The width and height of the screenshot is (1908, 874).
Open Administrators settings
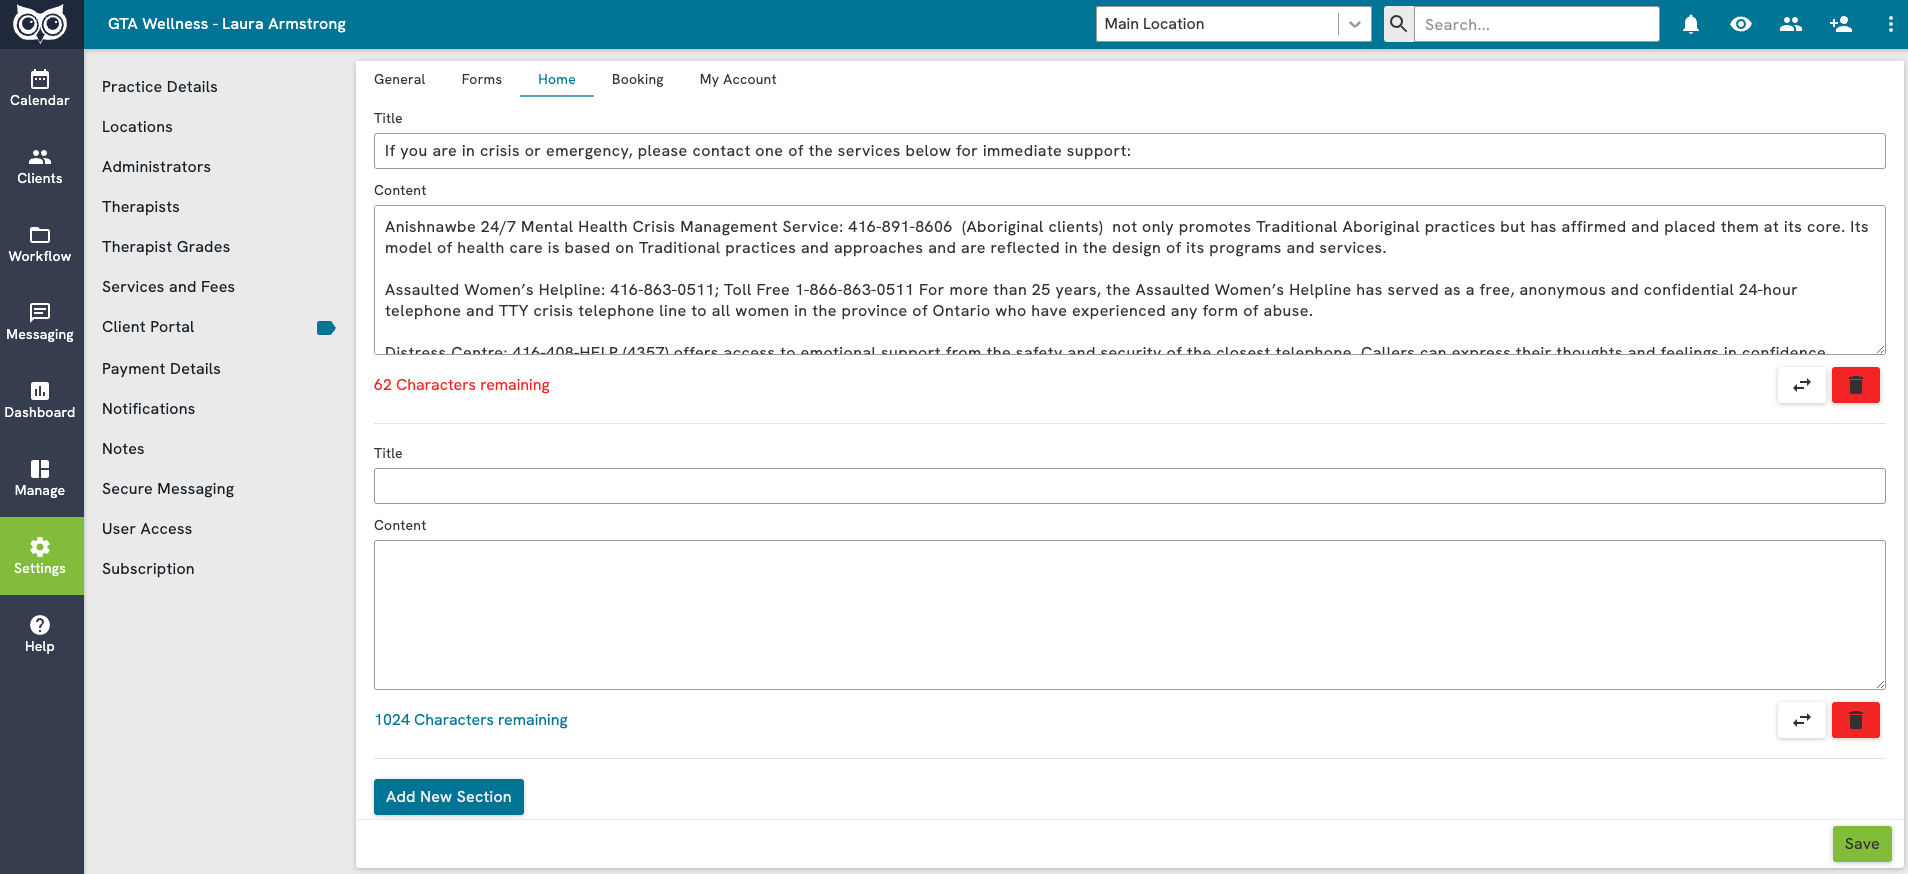click(x=156, y=167)
